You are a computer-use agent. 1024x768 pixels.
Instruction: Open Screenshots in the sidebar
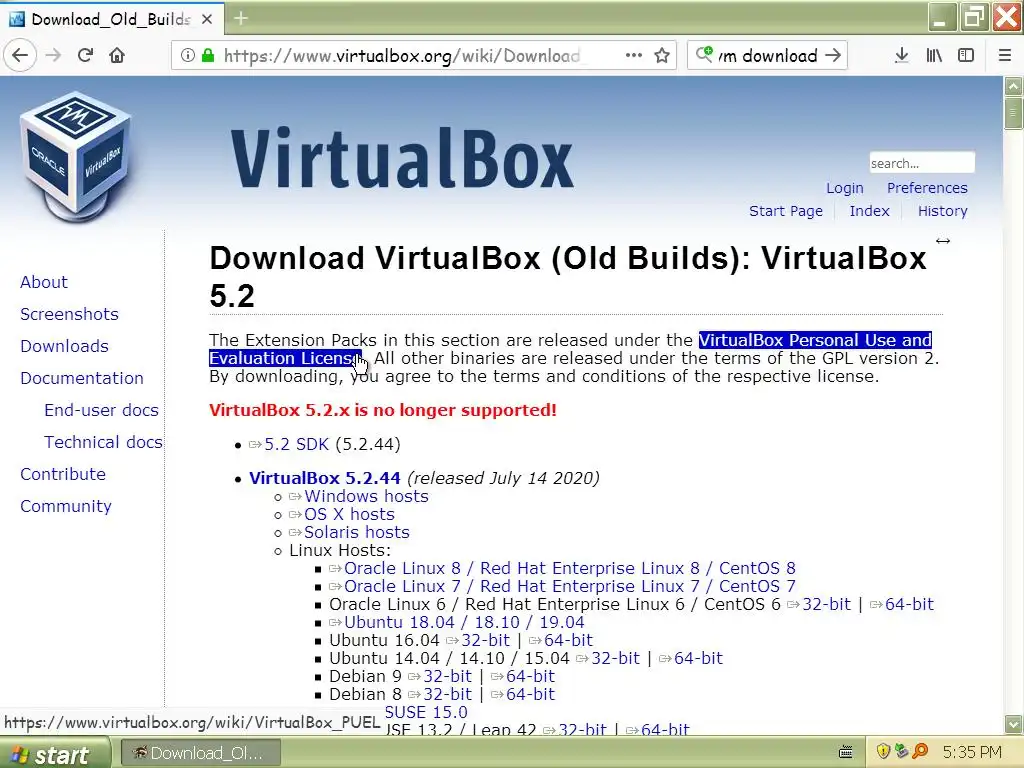(69, 314)
